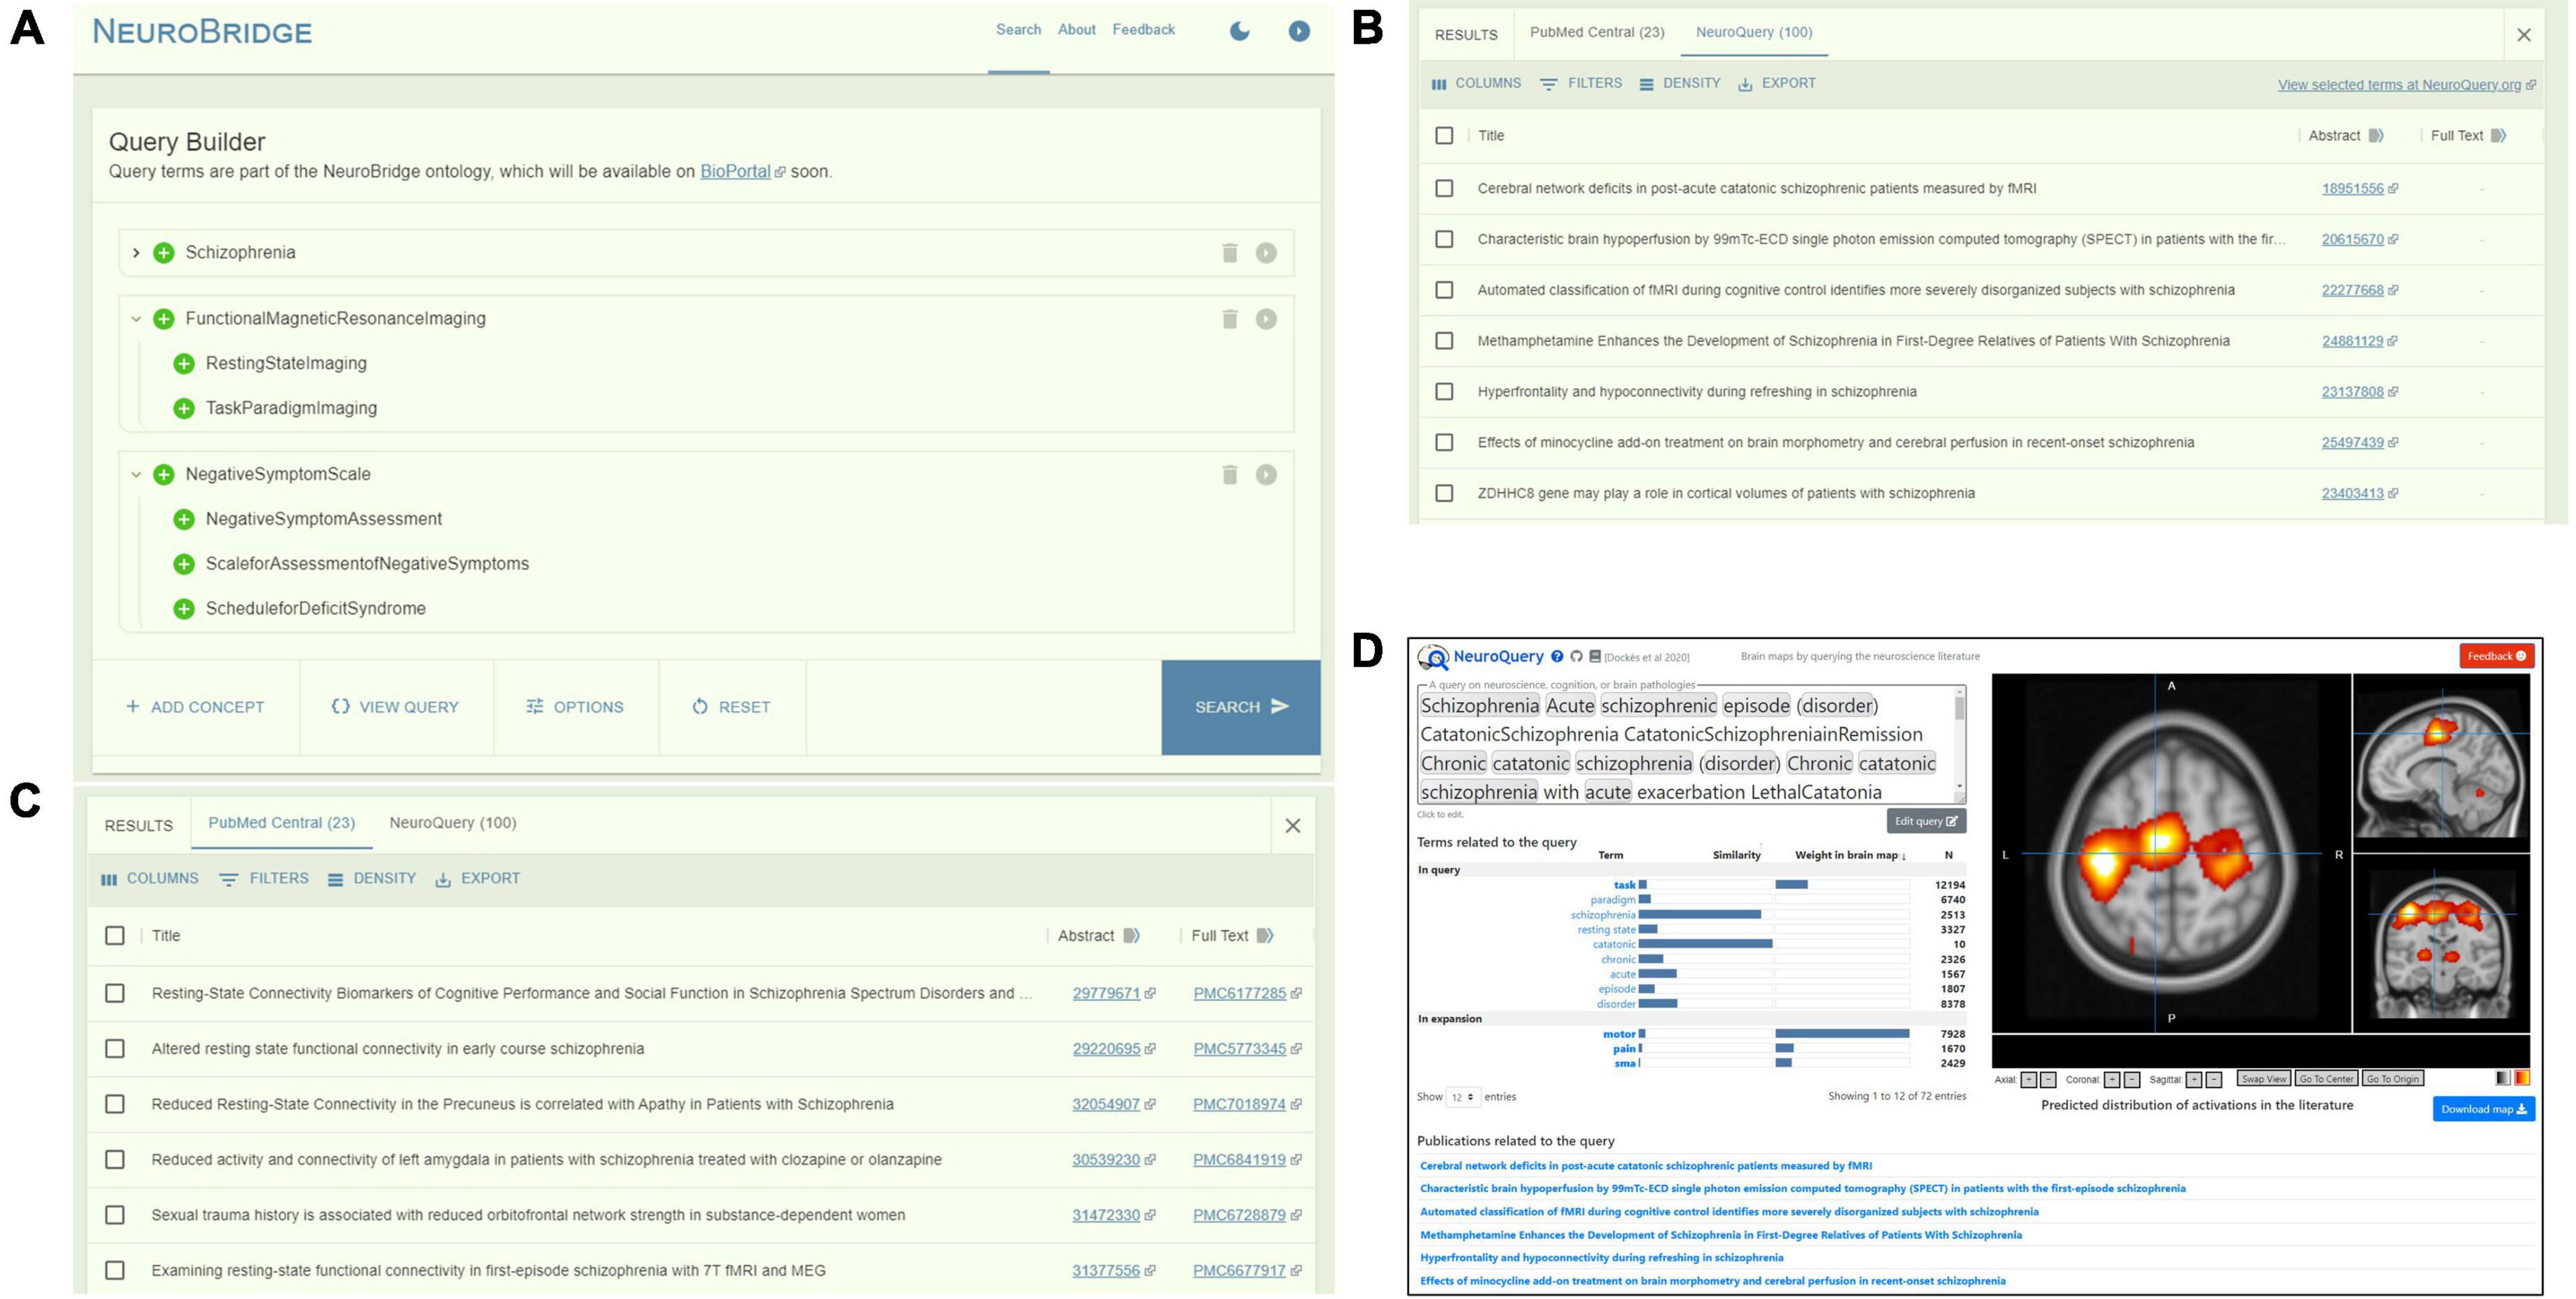This screenshot has width=2576, height=1299.
Task: Click the green plus beside RestingStateImaging
Action: [x=184, y=364]
